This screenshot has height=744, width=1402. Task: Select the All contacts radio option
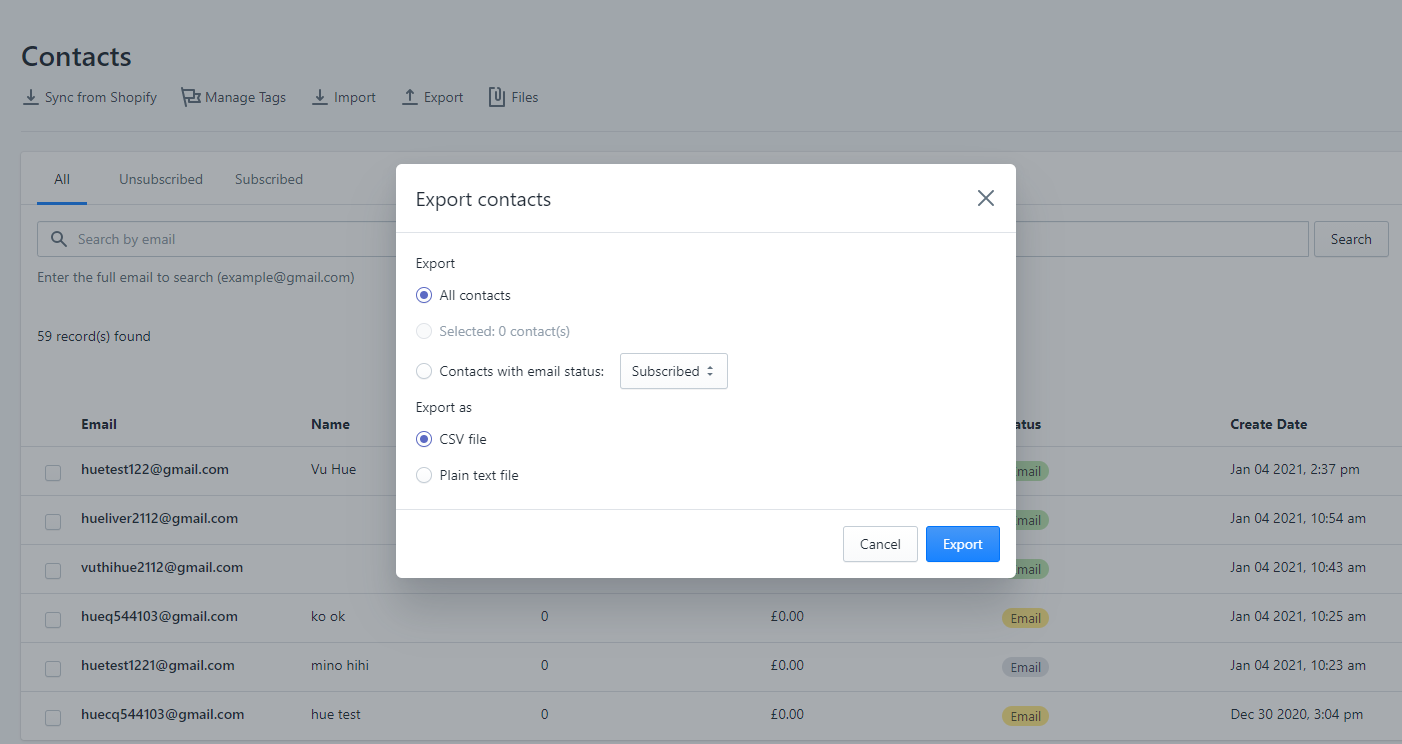coord(424,295)
